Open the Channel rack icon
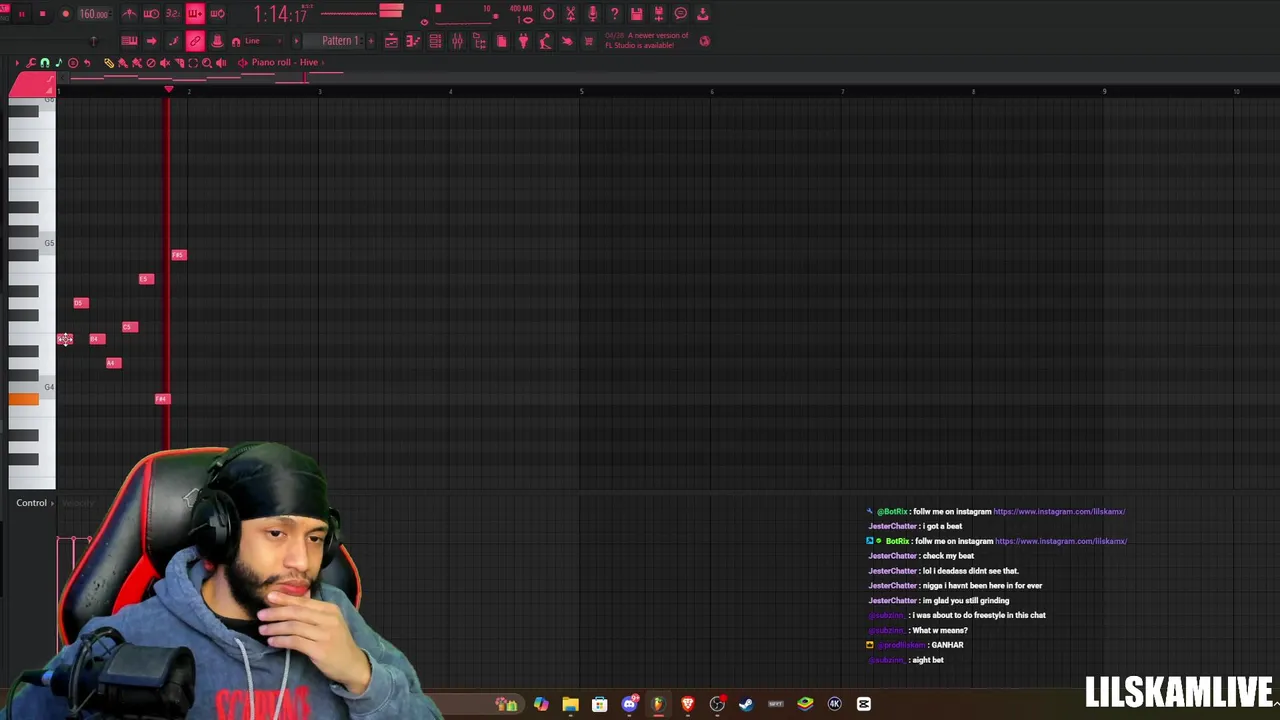This screenshot has height=720, width=1280. point(435,41)
